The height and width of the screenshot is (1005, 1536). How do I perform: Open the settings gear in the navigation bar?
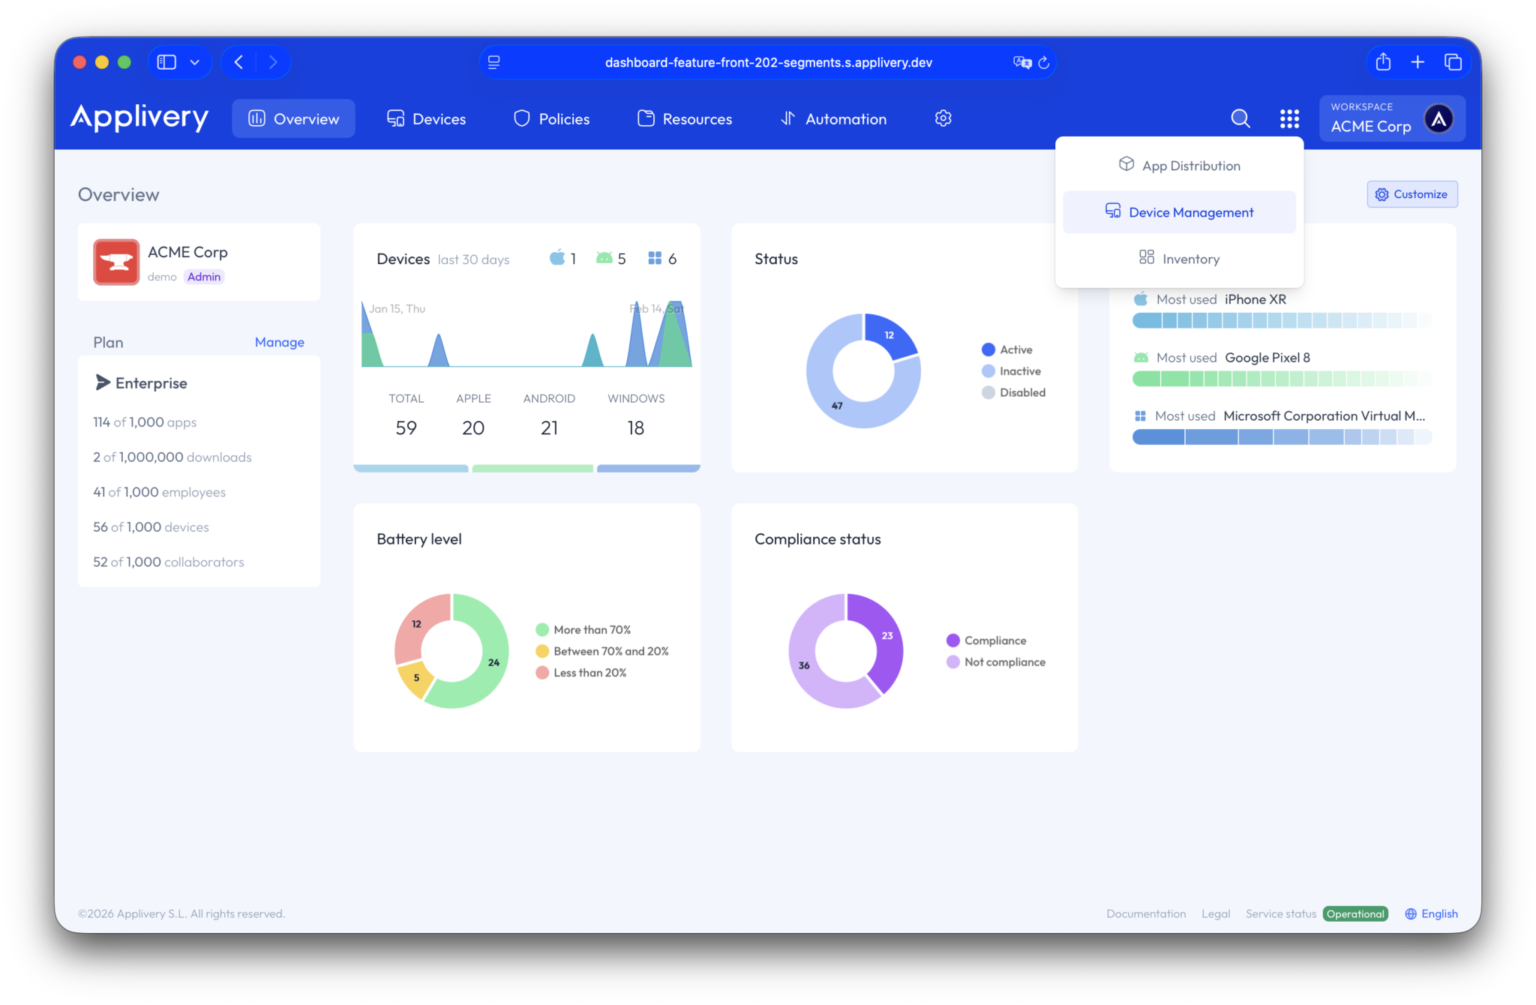point(942,118)
